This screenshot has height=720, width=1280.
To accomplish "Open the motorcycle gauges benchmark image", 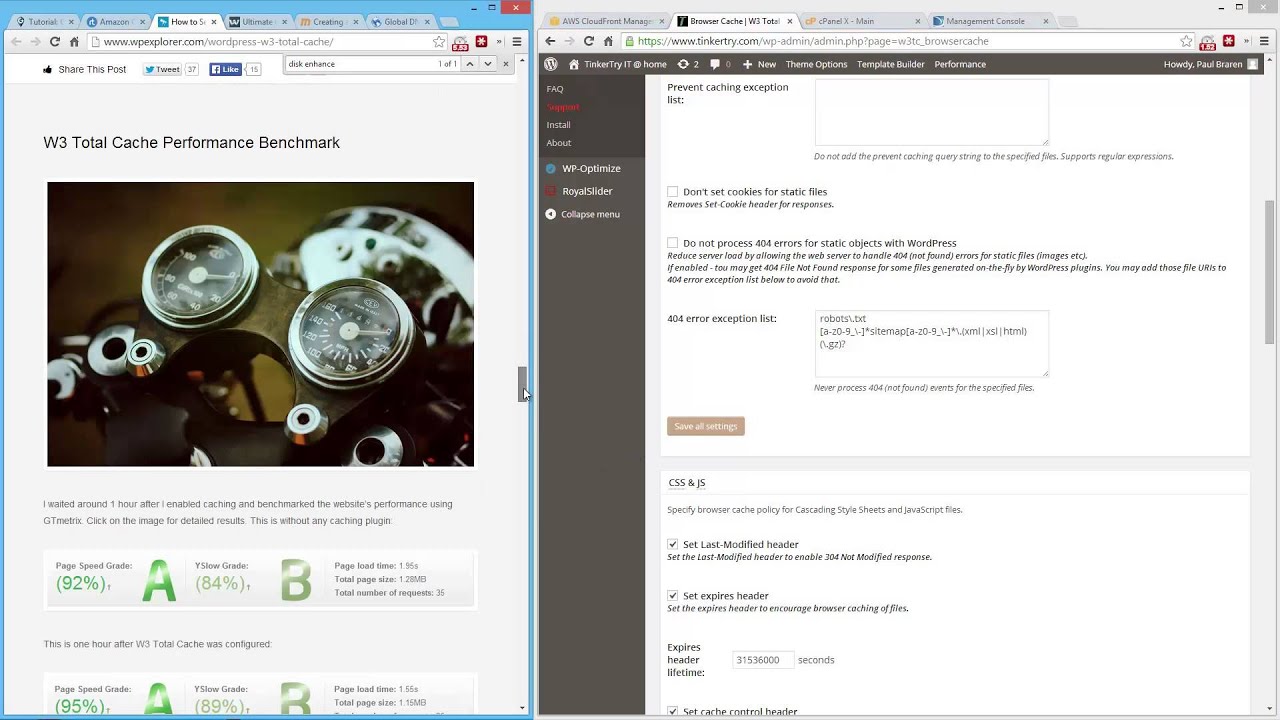I will click(x=260, y=324).
